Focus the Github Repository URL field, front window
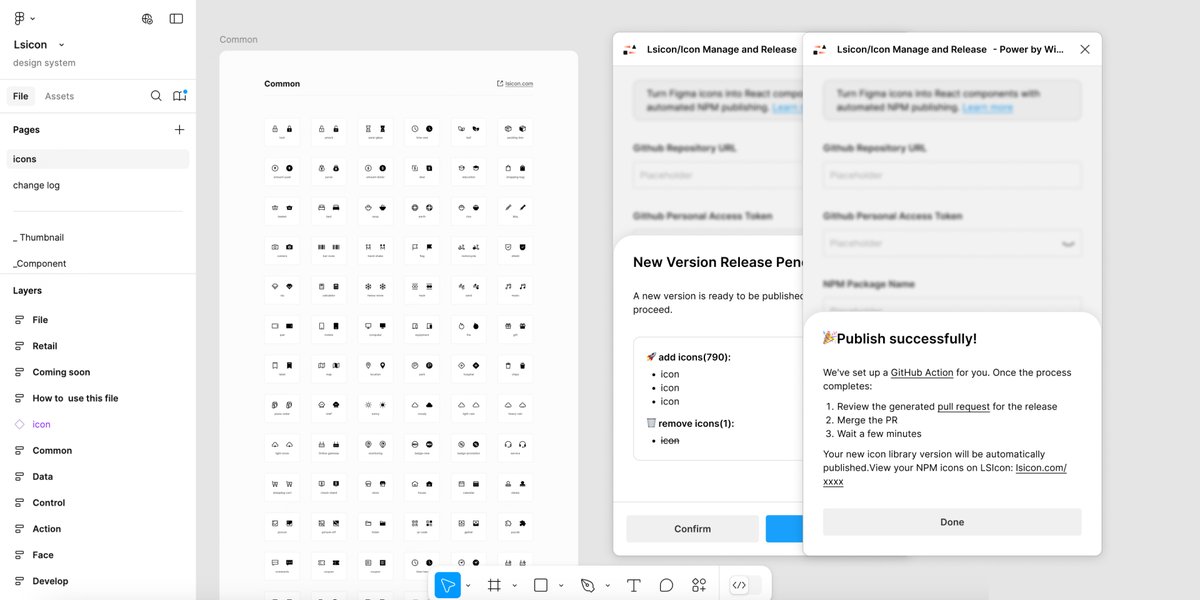Viewport: 1200px width, 600px height. (952, 176)
